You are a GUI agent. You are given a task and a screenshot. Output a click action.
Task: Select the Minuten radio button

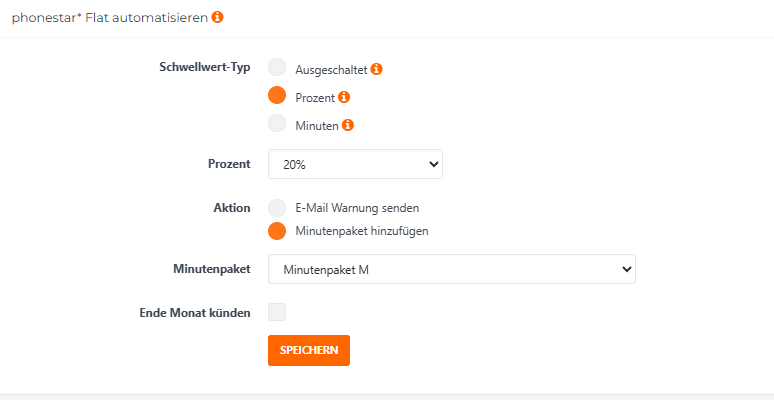click(277, 123)
